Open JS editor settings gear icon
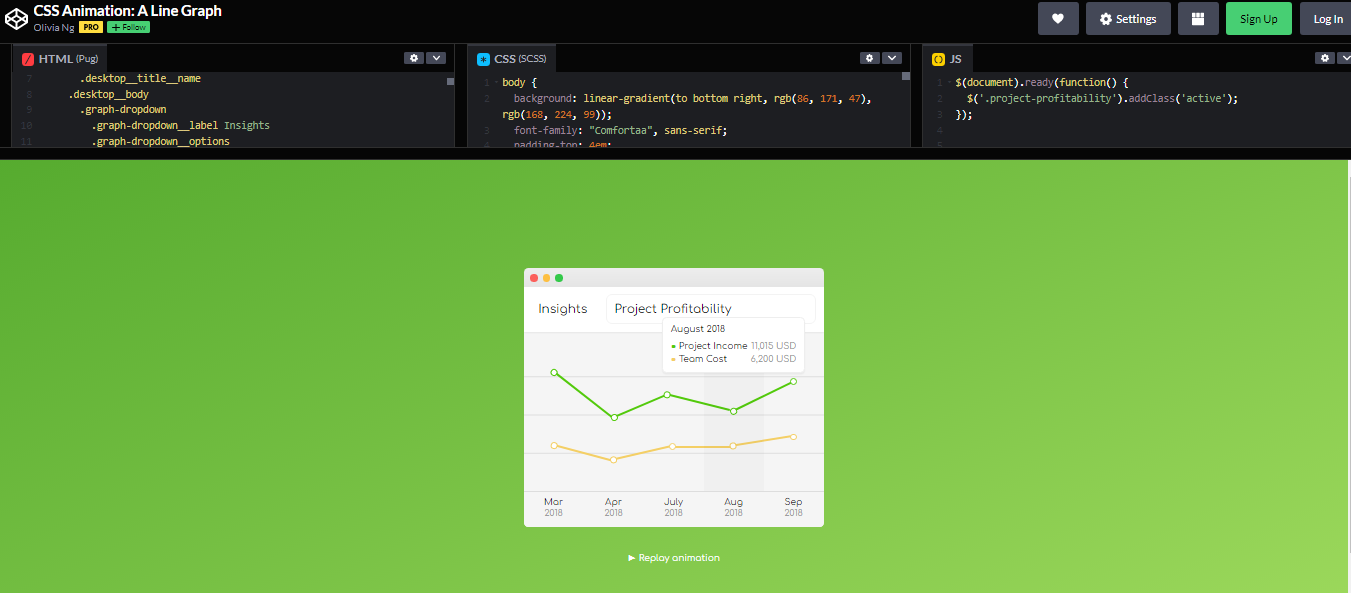Viewport: 1351px width, 593px height. (1325, 58)
